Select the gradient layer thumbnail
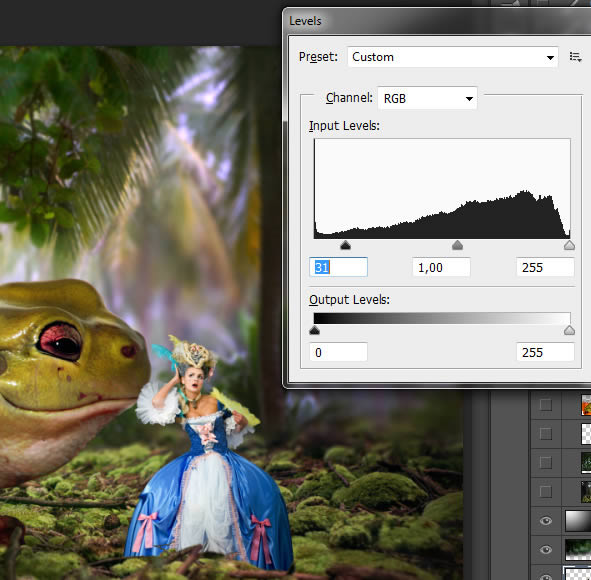591x580 pixels. 578,521
